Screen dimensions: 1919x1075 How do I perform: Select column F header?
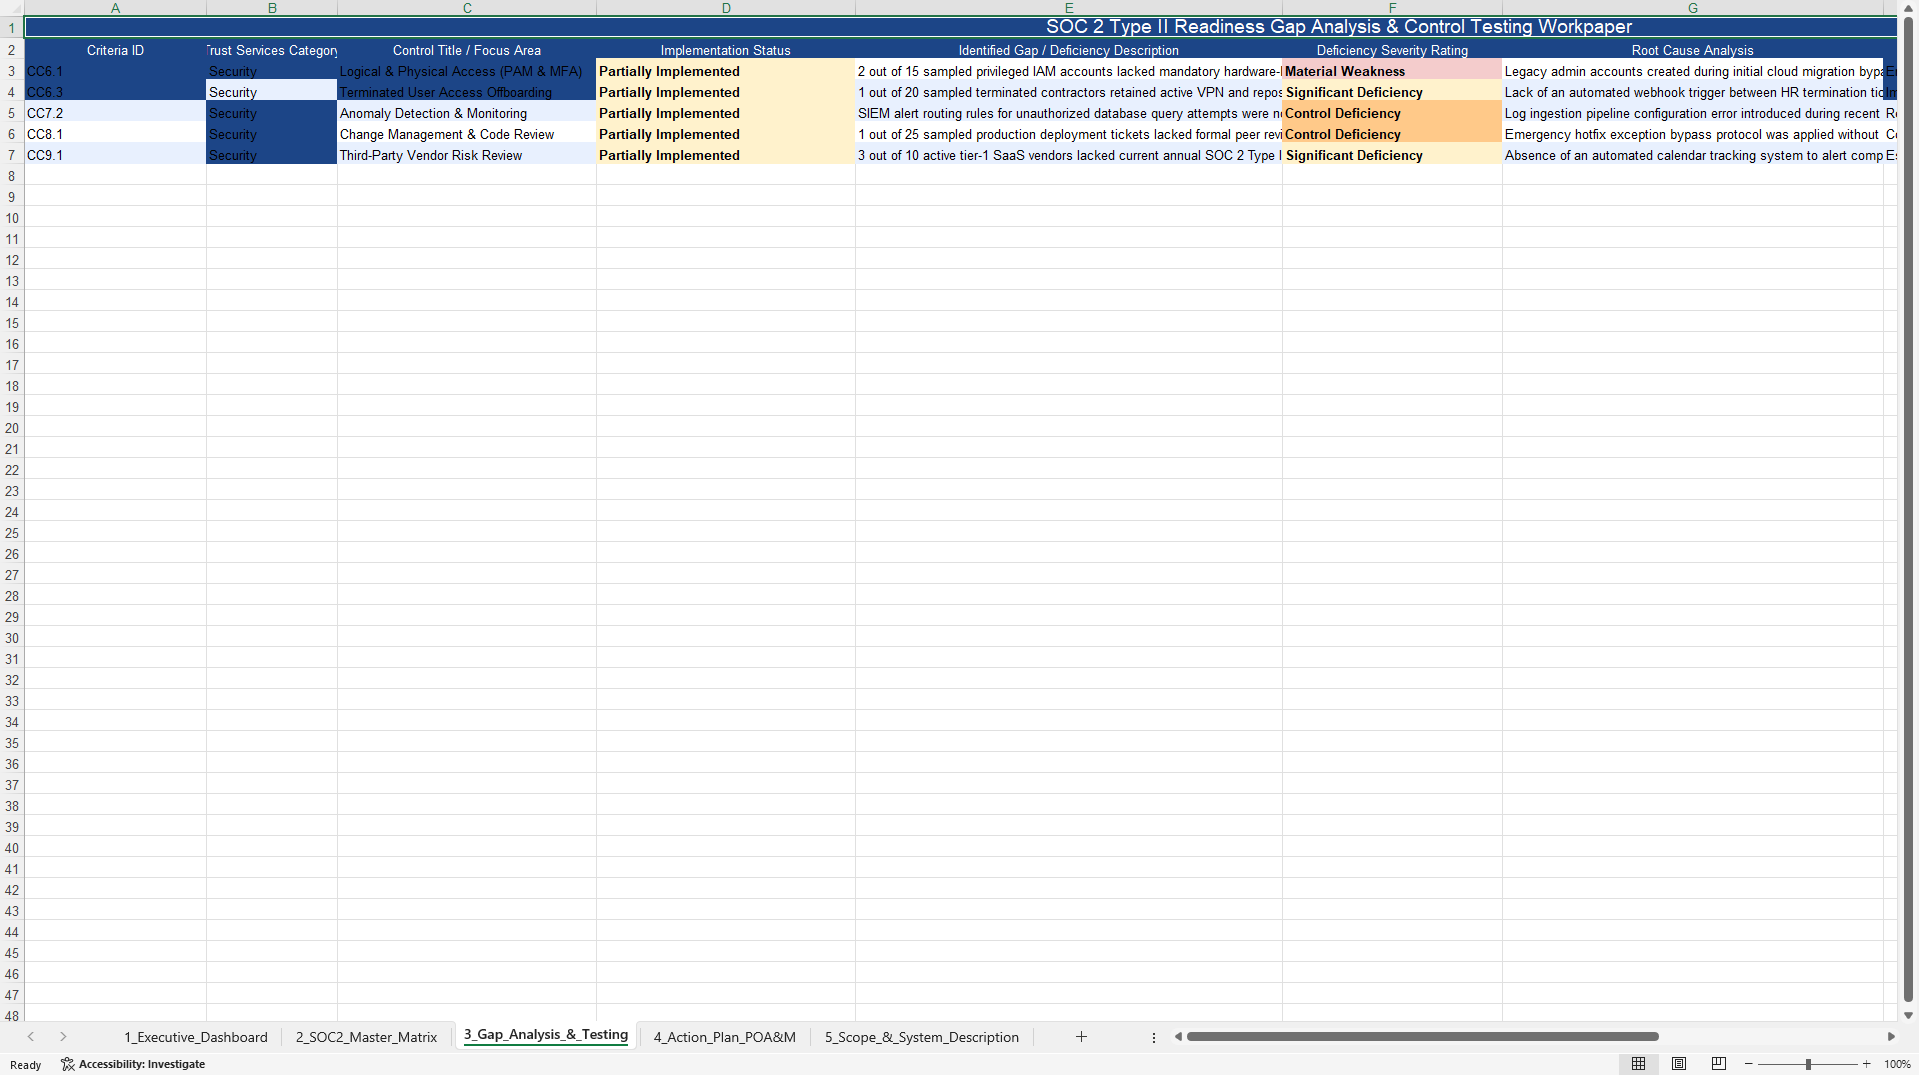tap(1392, 8)
